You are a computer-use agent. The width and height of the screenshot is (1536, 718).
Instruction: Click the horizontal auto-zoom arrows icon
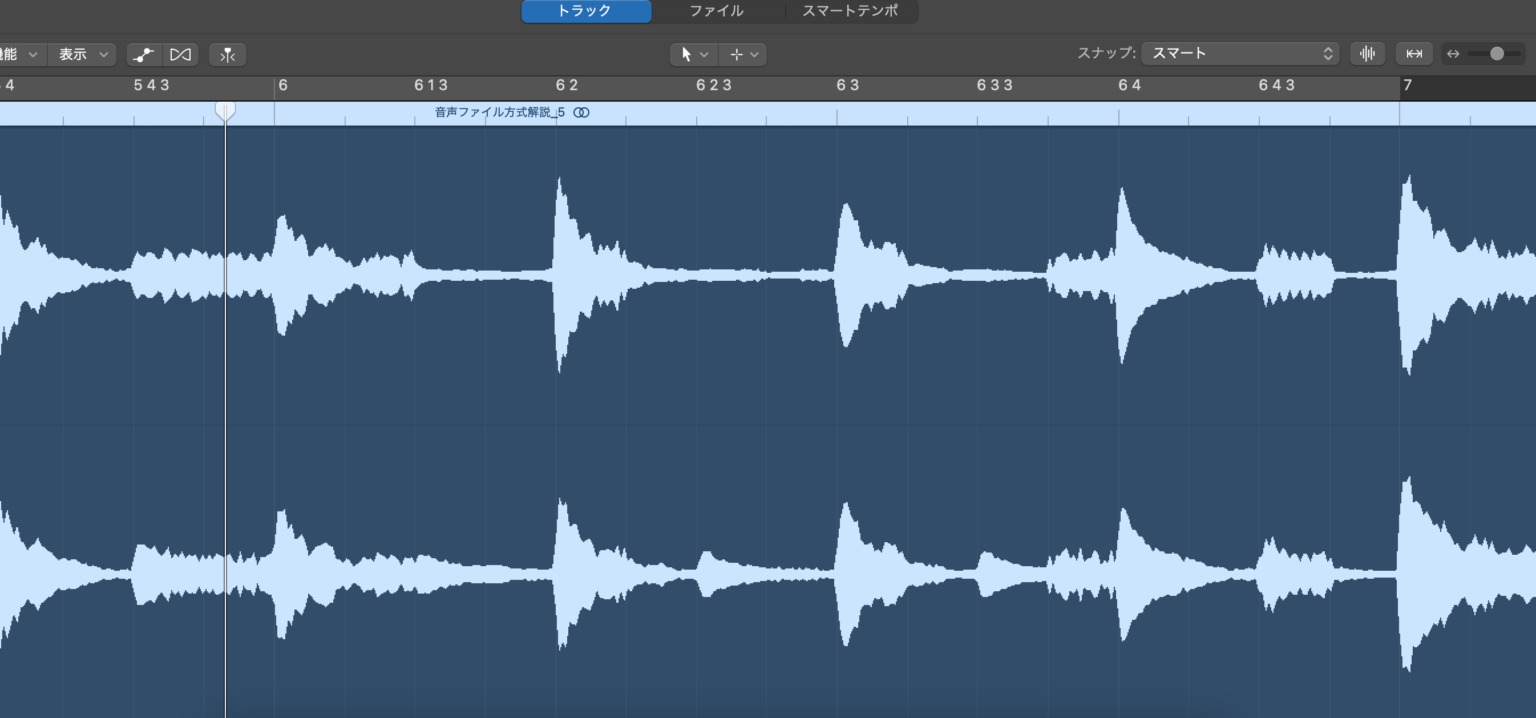pyautogui.click(x=1414, y=54)
